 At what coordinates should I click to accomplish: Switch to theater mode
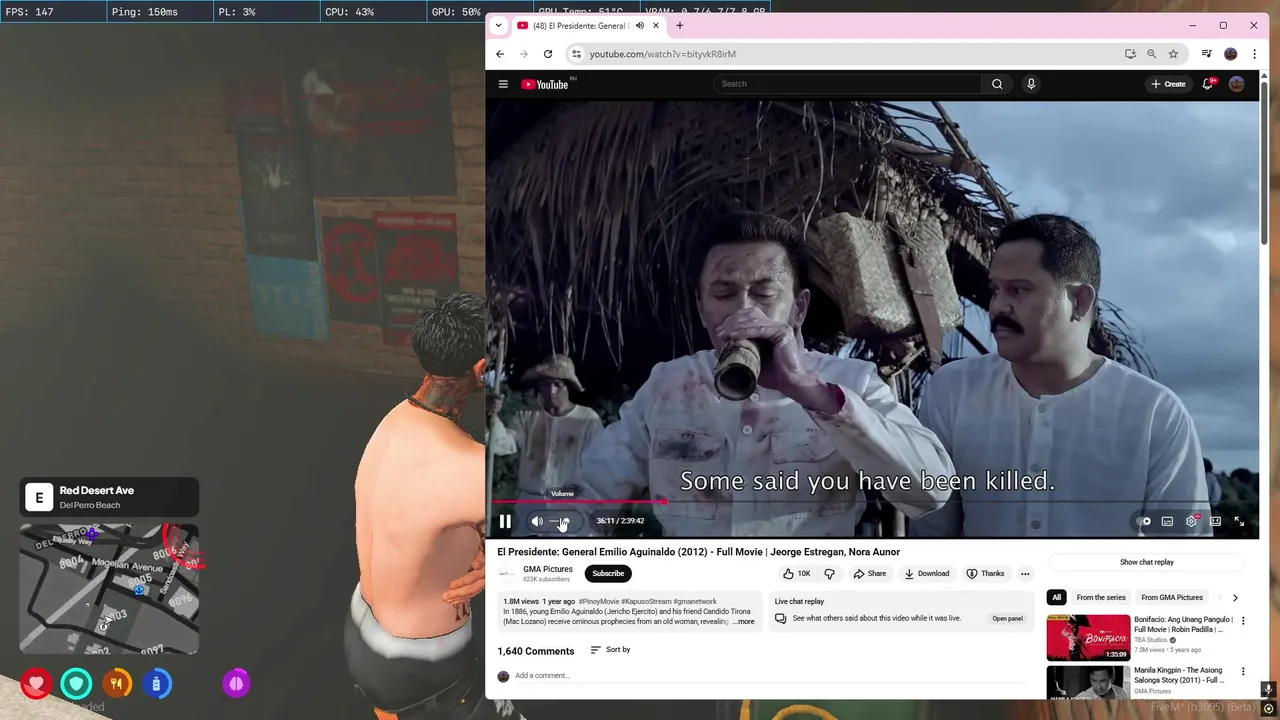pyautogui.click(x=1215, y=521)
